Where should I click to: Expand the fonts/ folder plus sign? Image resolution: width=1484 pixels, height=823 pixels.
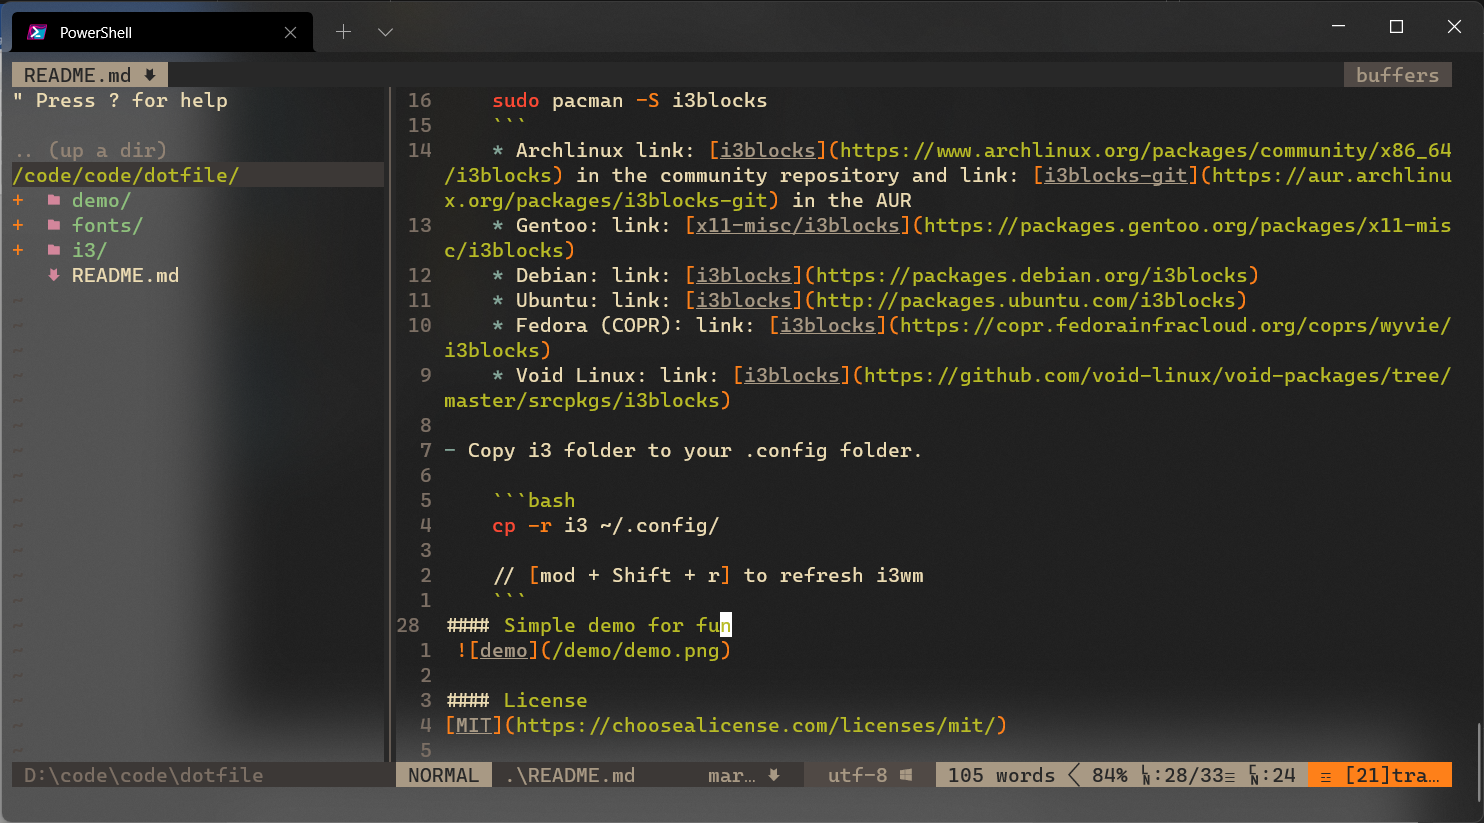18,225
